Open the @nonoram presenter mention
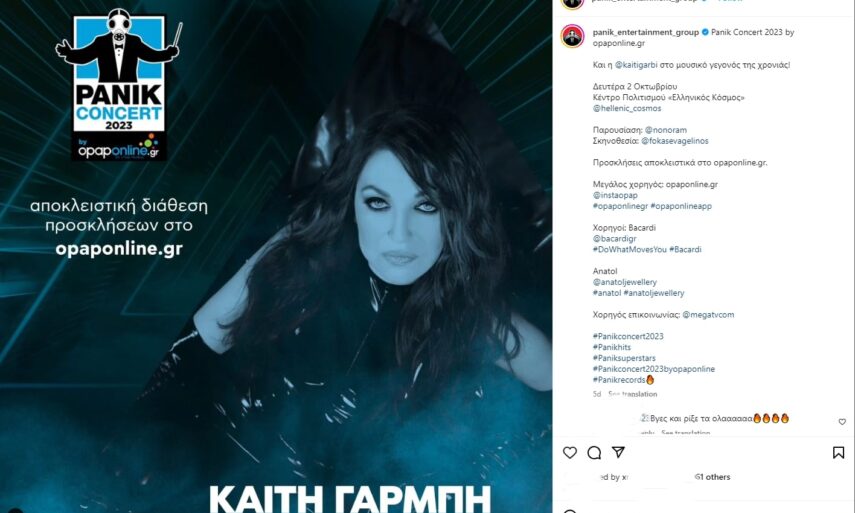Image resolution: width=855 pixels, height=513 pixels. click(666, 130)
